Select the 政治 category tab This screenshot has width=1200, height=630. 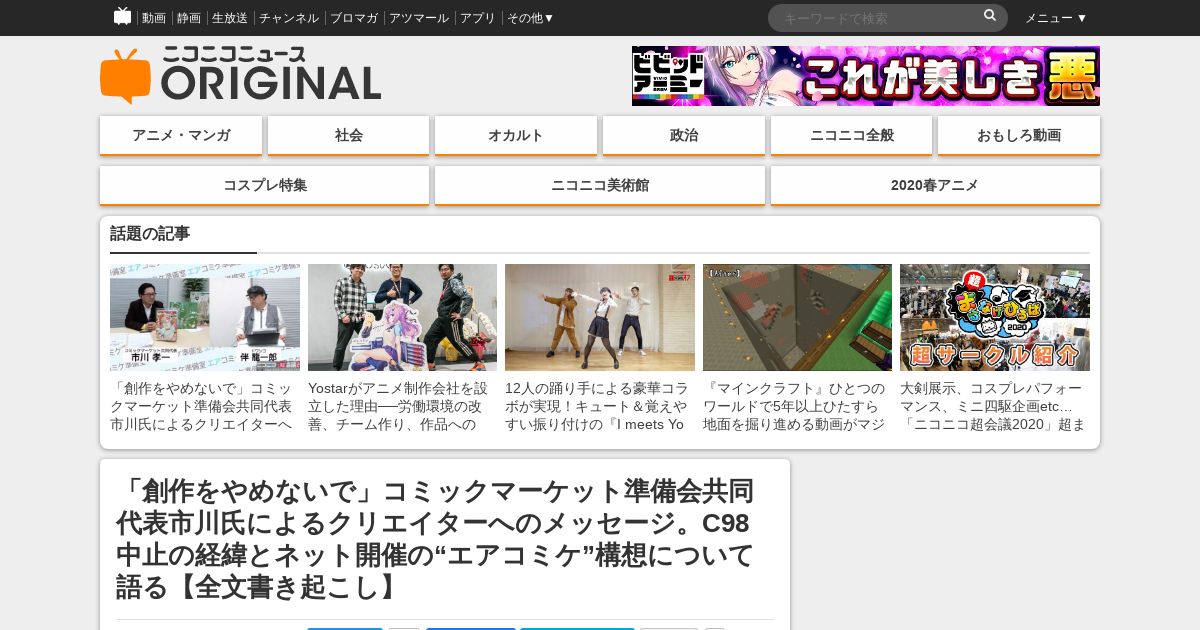coord(684,136)
